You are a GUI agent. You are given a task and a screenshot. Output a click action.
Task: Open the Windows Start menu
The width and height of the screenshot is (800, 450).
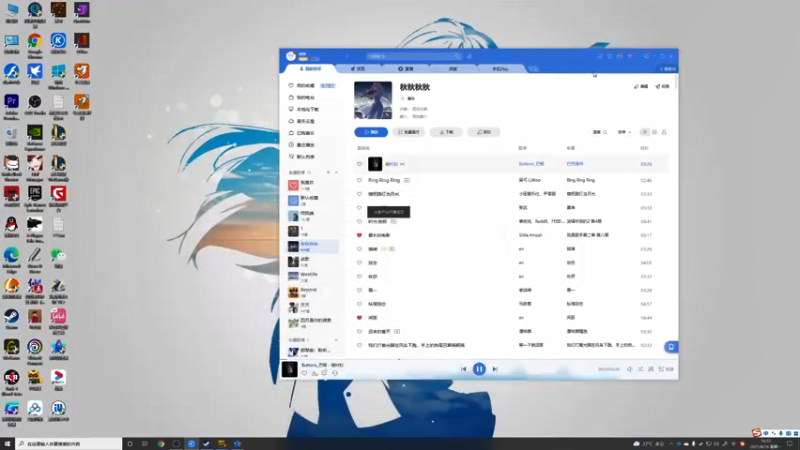7,444
